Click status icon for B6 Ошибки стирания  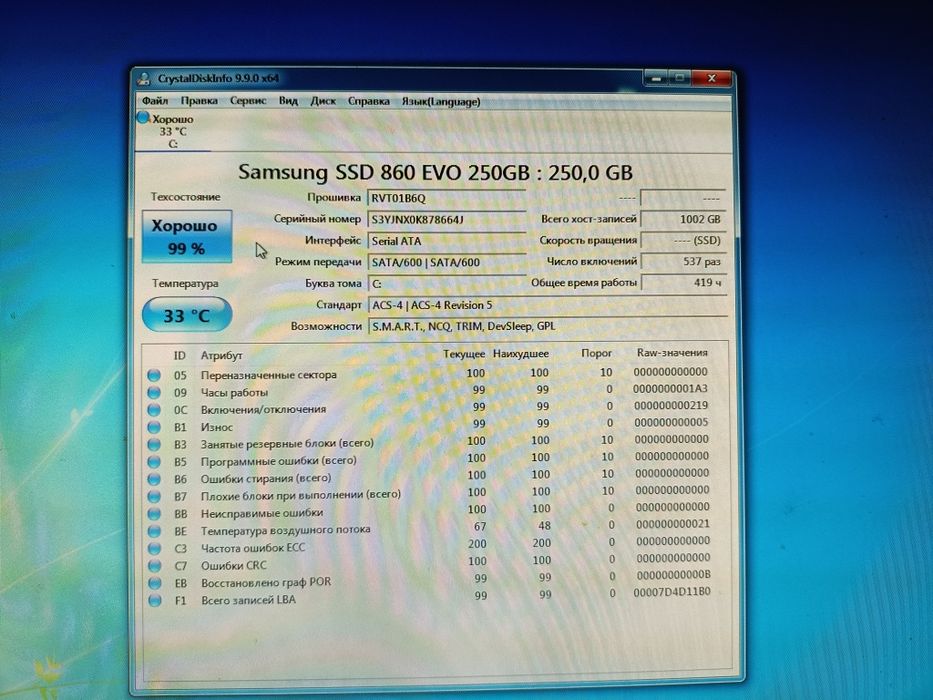(x=154, y=479)
